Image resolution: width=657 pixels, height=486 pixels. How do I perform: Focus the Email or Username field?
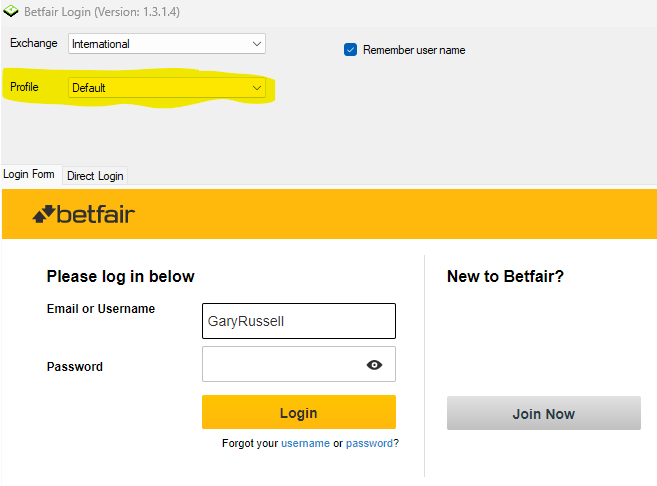[x=299, y=321]
